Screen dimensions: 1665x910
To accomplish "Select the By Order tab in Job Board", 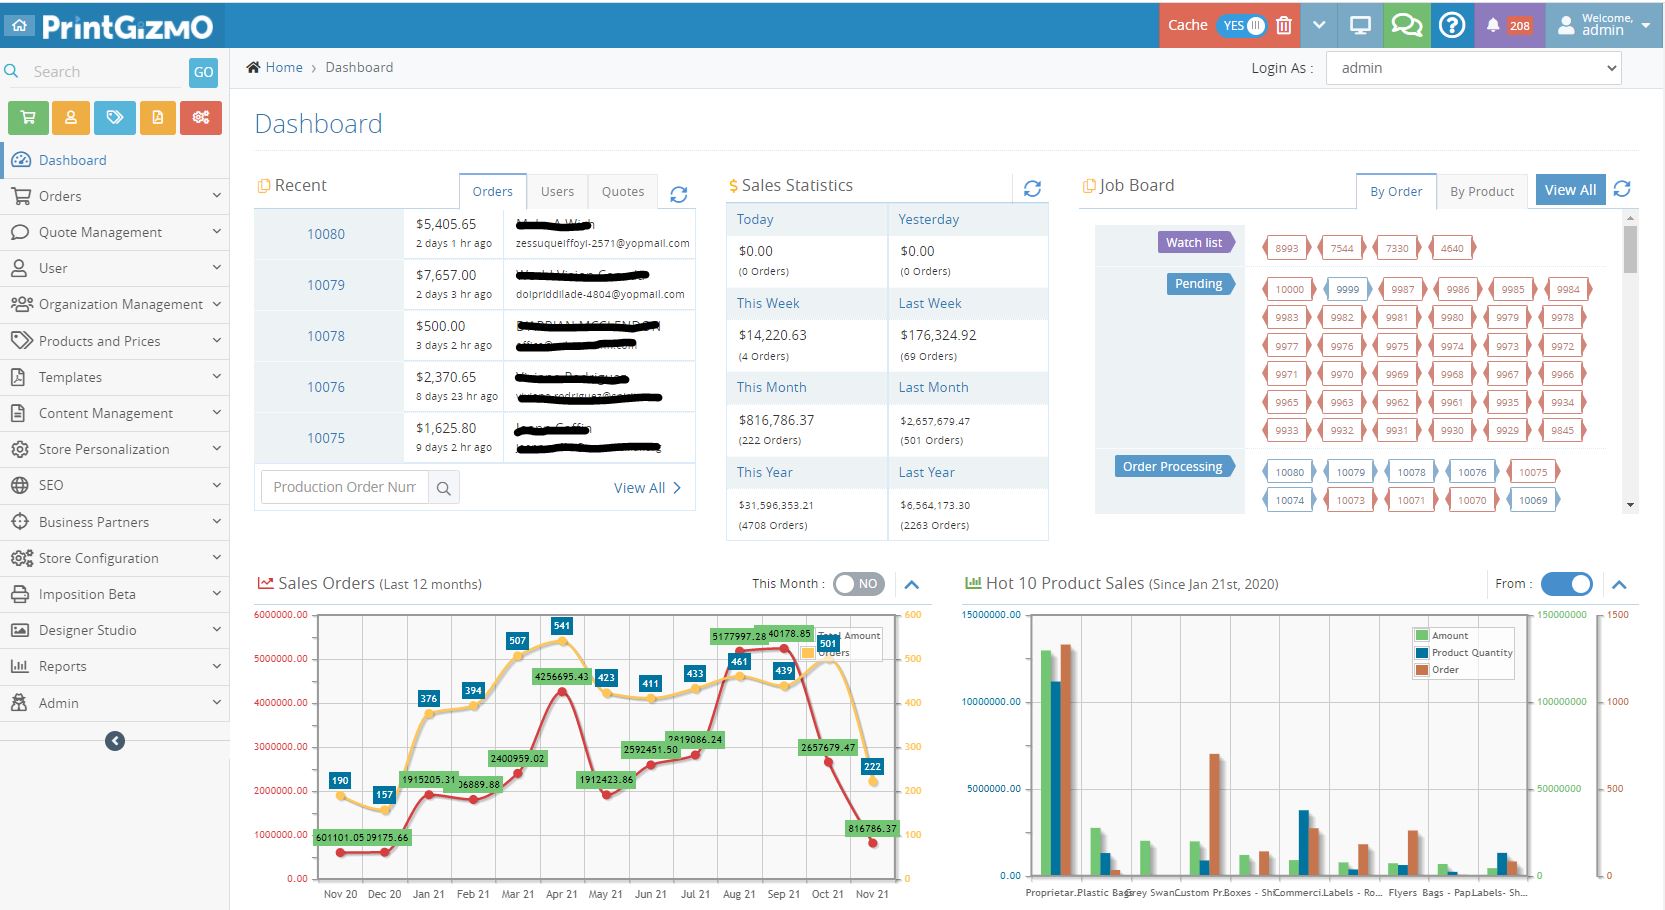I will (1396, 191).
